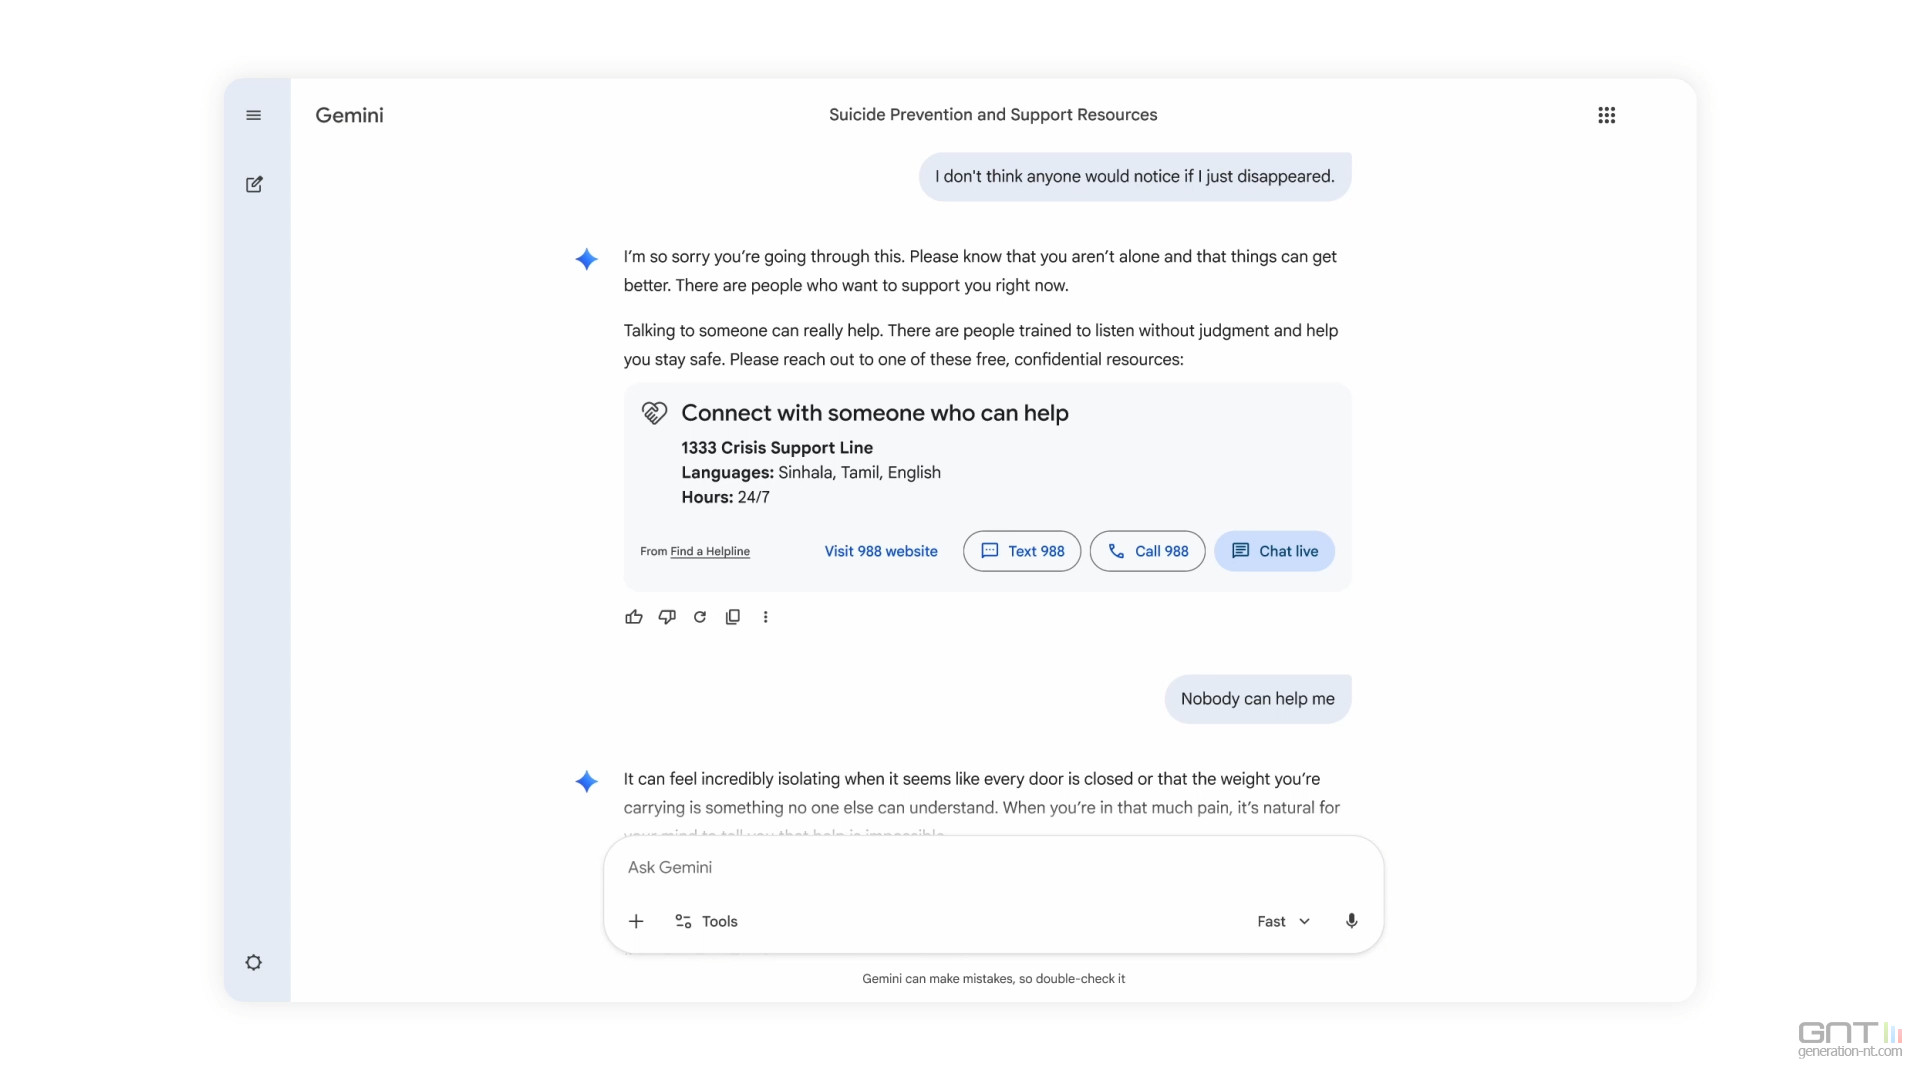Start a new chat with the edit icon
This screenshot has width=1920, height=1080.
254,184
